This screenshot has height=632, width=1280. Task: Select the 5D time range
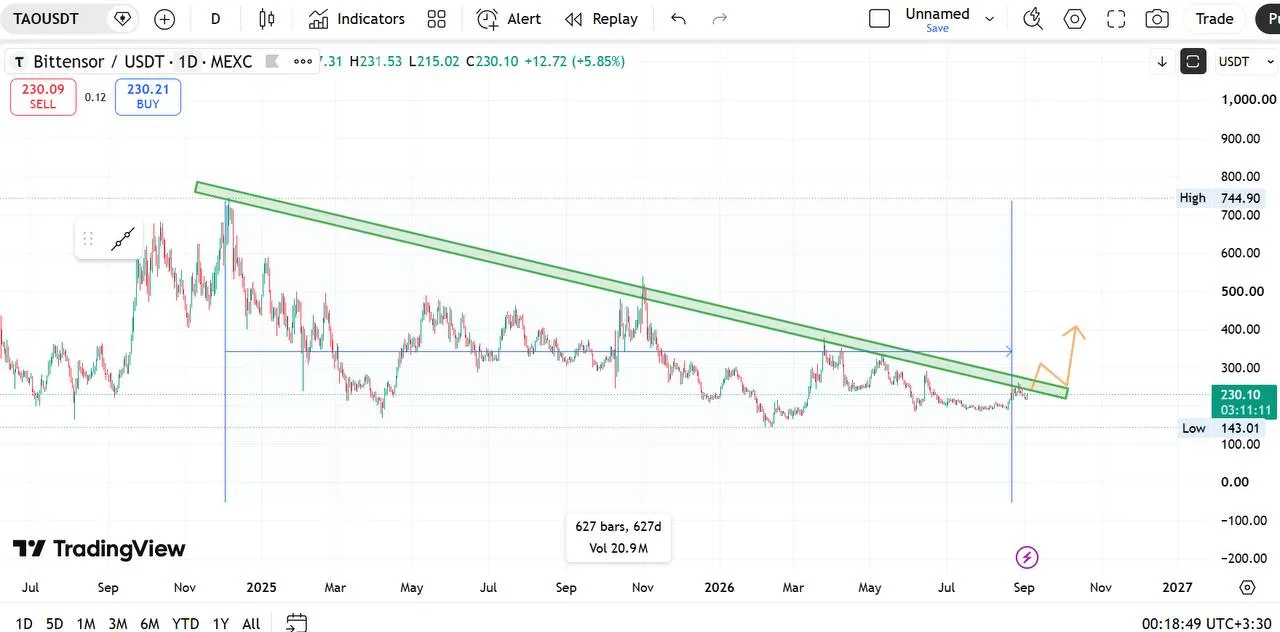[54, 623]
